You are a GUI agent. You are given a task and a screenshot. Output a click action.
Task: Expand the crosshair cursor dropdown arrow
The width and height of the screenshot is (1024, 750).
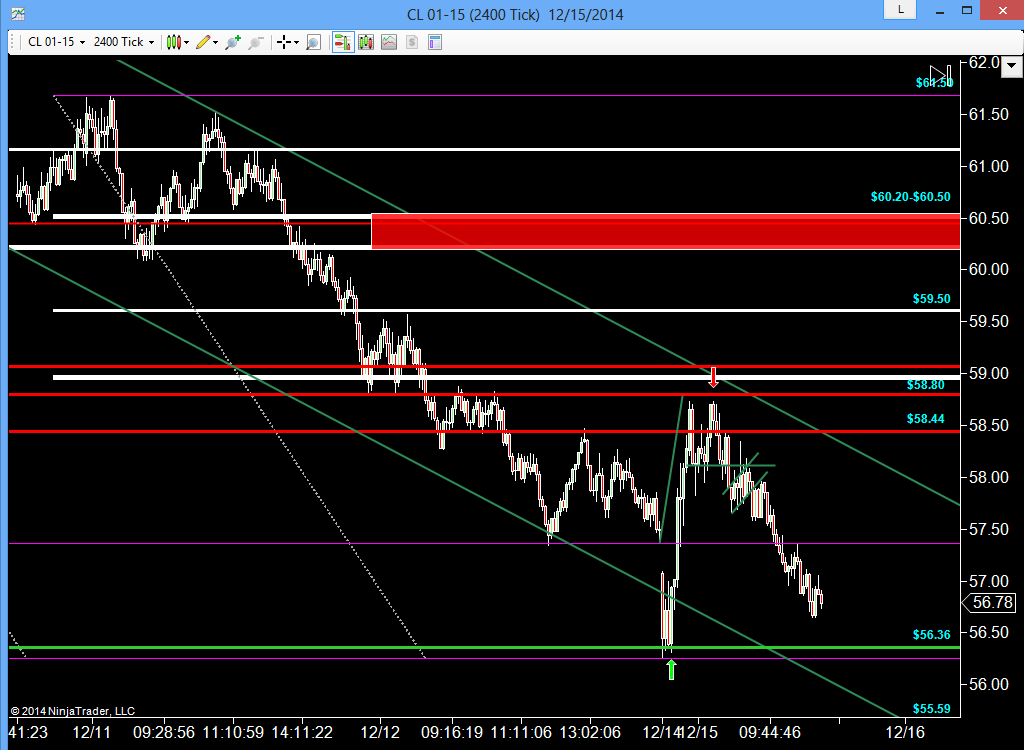tap(296, 42)
